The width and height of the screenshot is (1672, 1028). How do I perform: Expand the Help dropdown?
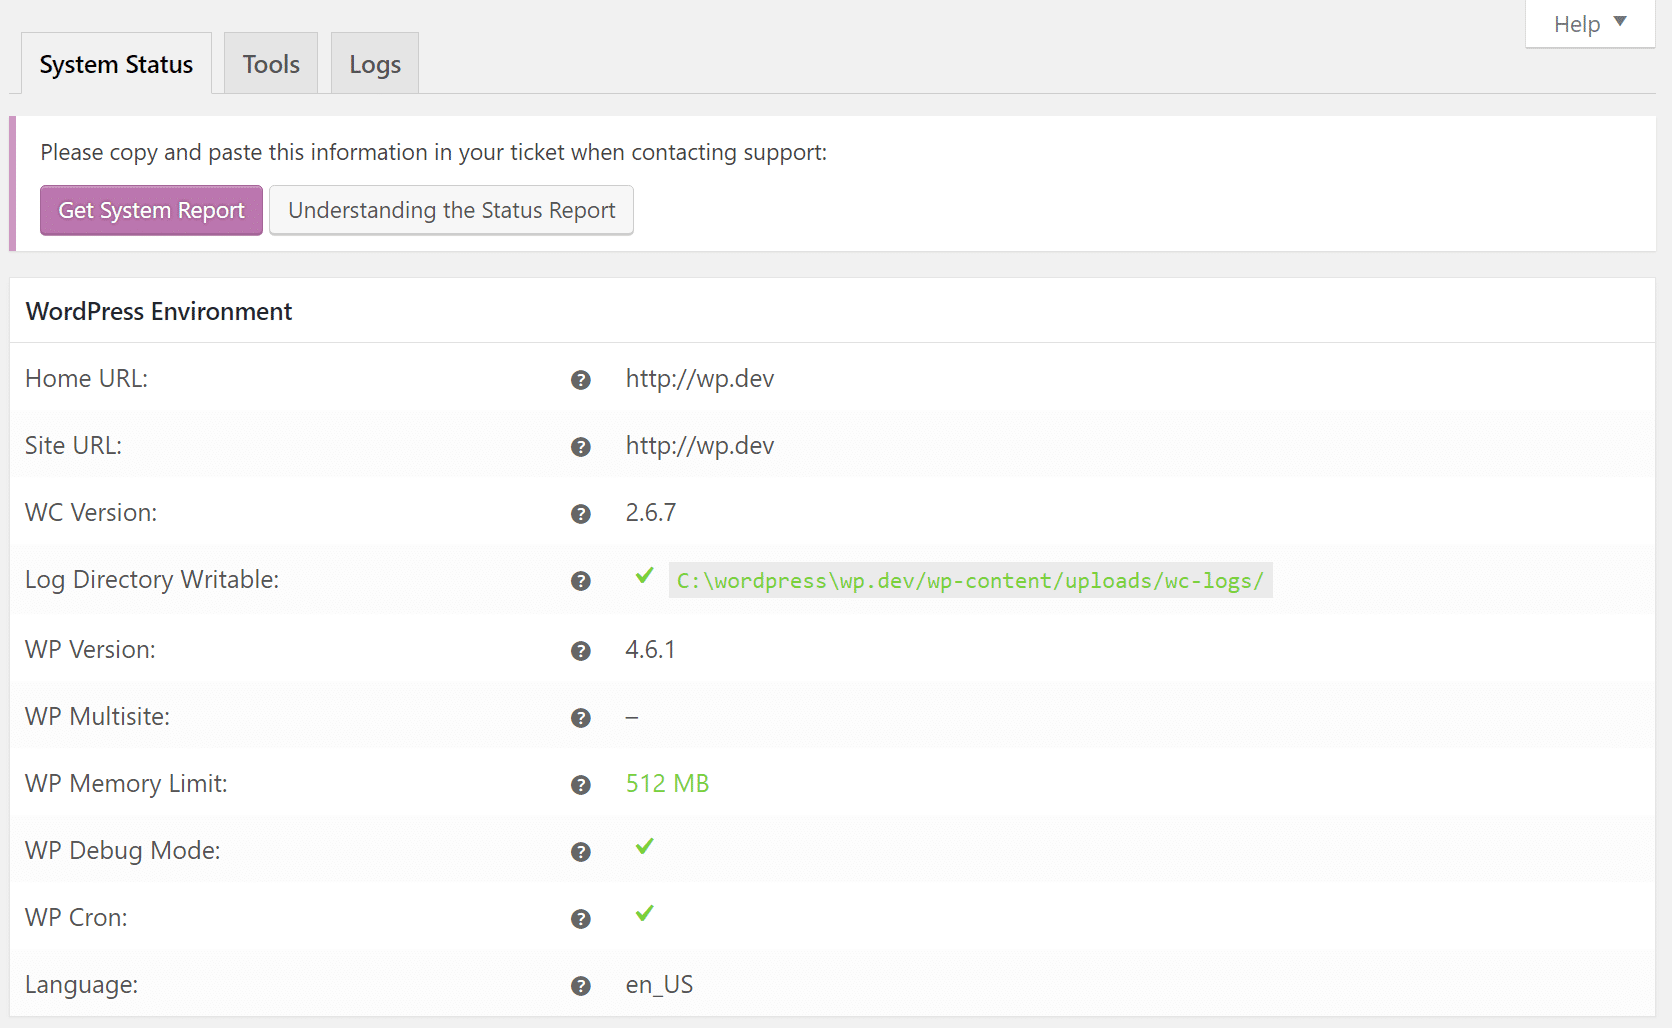[x=1589, y=24]
